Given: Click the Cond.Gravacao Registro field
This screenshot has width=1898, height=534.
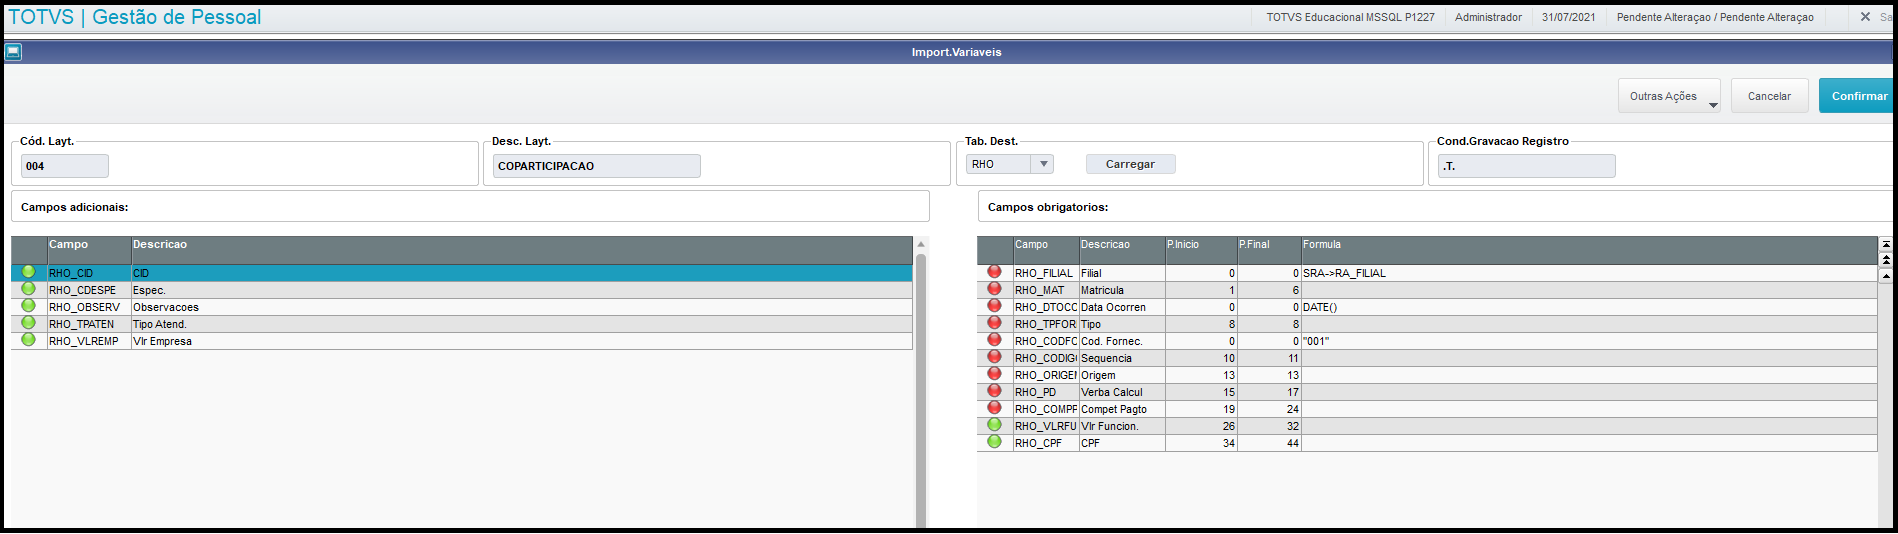Looking at the screenshot, I should 1526,166.
